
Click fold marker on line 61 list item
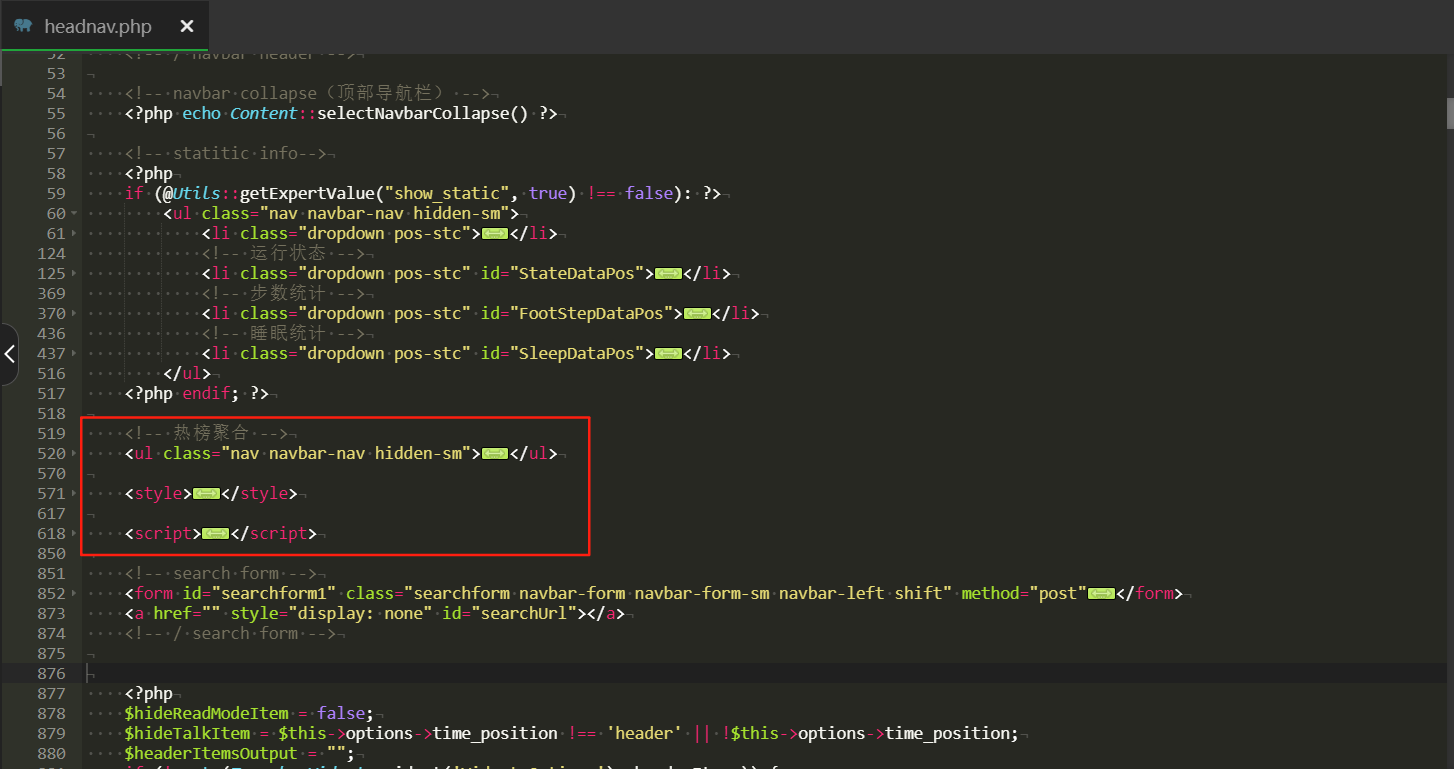pos(495,234)
